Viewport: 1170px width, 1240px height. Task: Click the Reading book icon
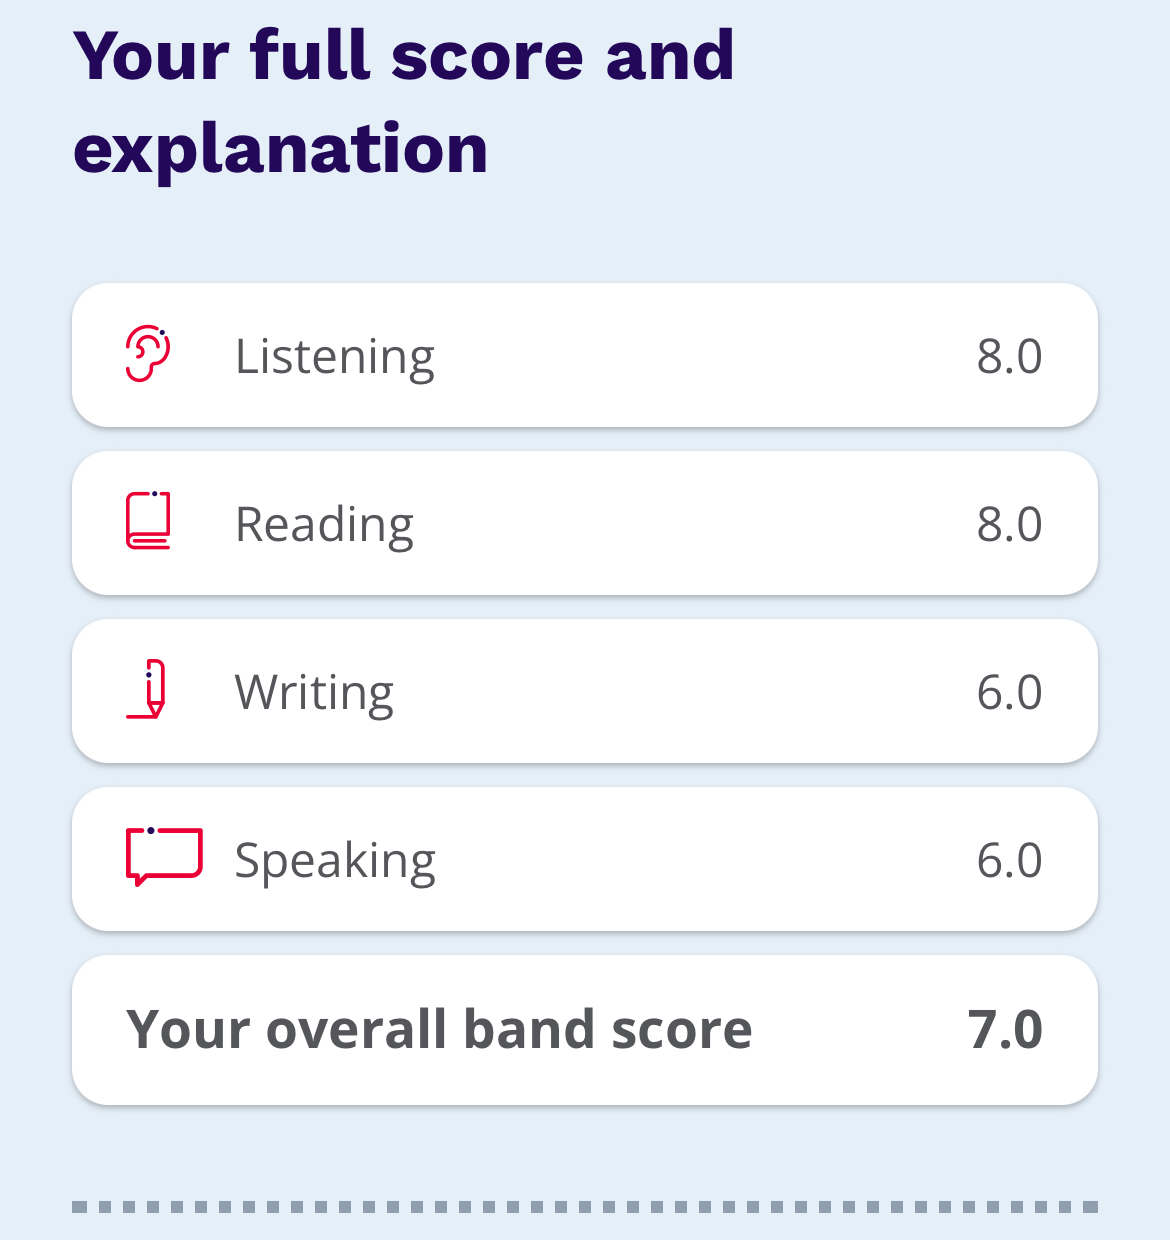click(148, 520)
